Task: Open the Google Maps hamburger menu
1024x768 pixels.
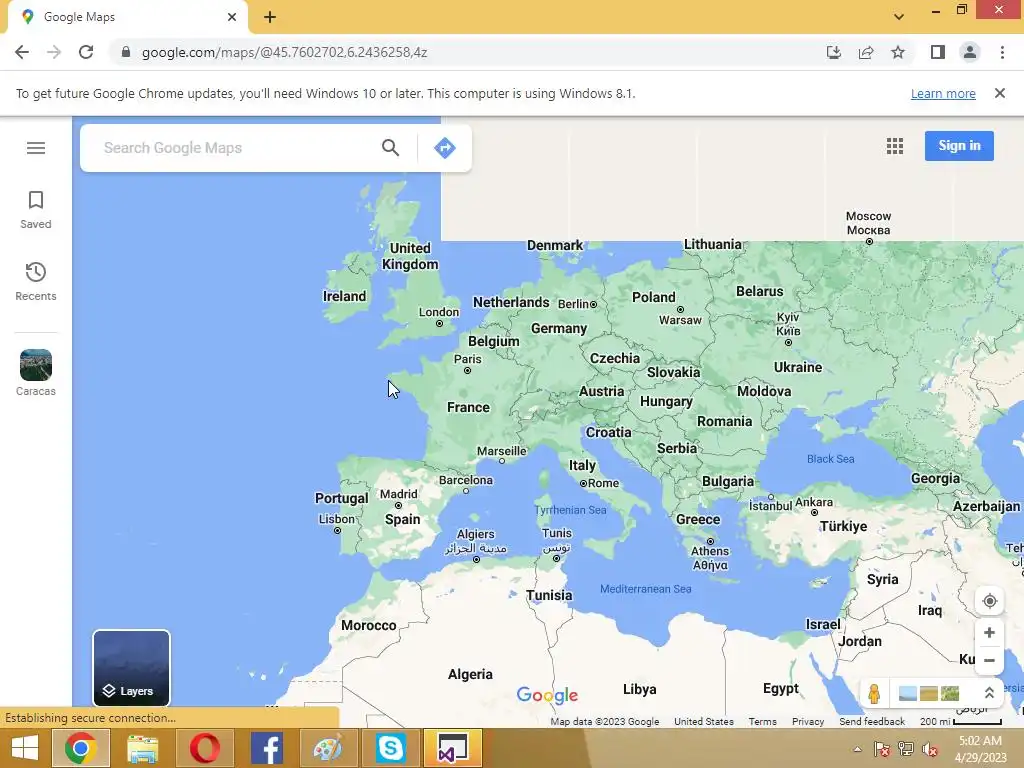Action: point(36,148)
